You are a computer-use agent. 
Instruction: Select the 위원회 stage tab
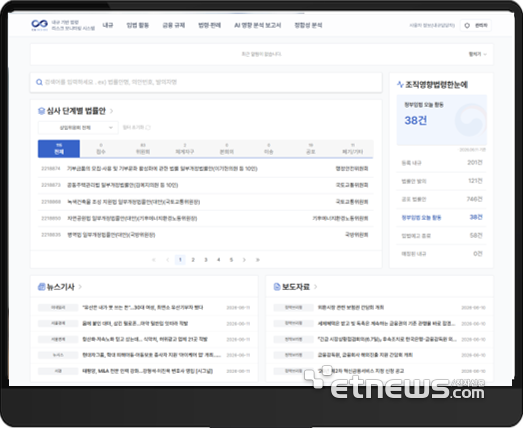(x=143, y=148)
